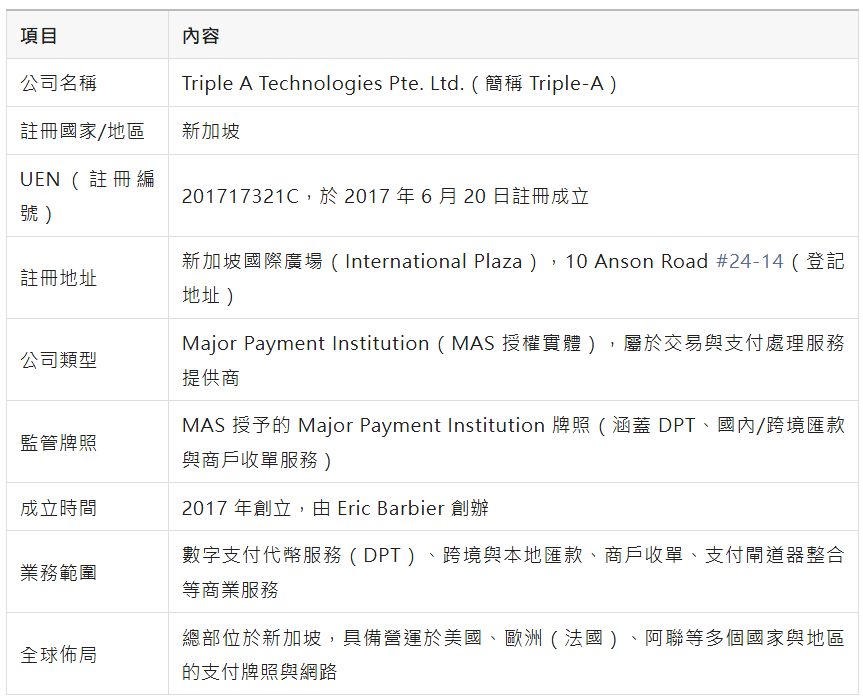Click the 公司類型 description mentioning MAS 授權實體
Viewport: 863px width, 697px height.
pyautogui.click(x=512, y=344)
